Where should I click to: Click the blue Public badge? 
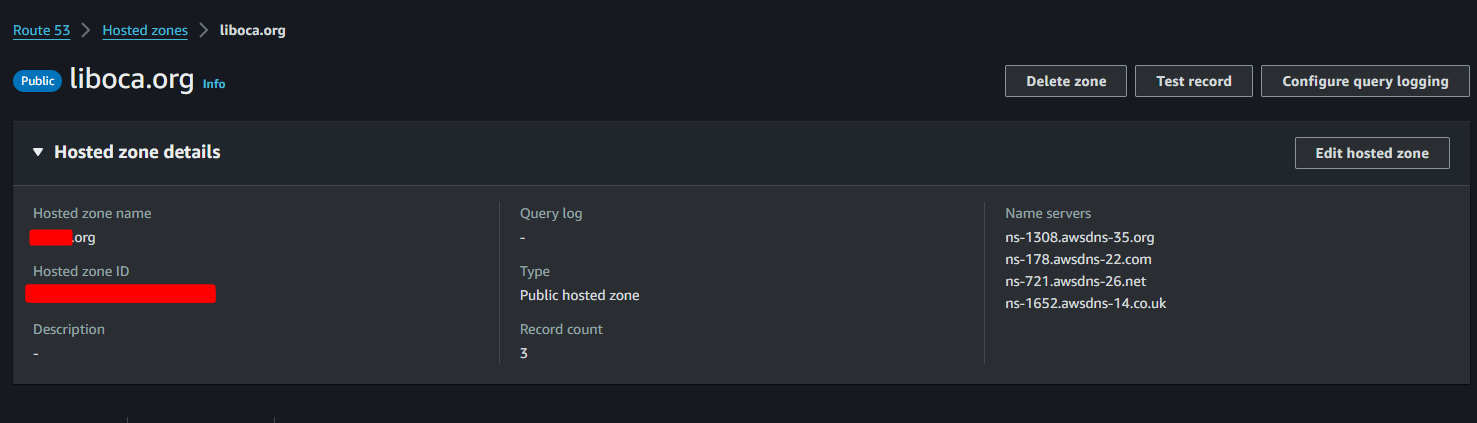tap(38, 81)
